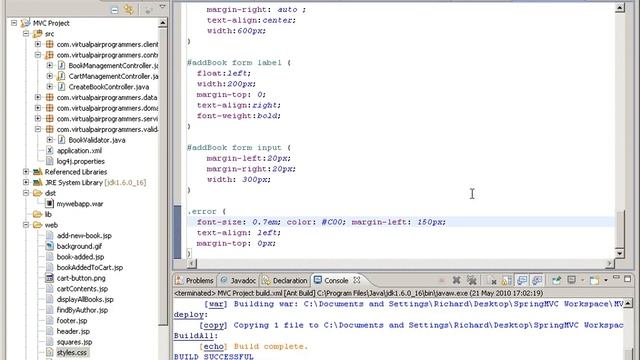This screenshot has width=640, height=360.
Task: Click Pin Console icon
Action: [x=556, y=280]
